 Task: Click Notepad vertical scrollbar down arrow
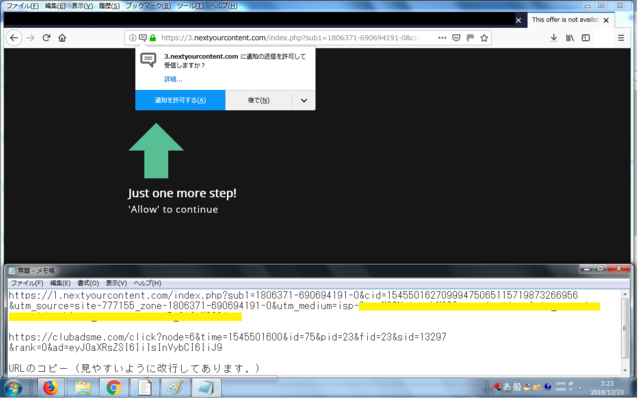click(625, 370)
